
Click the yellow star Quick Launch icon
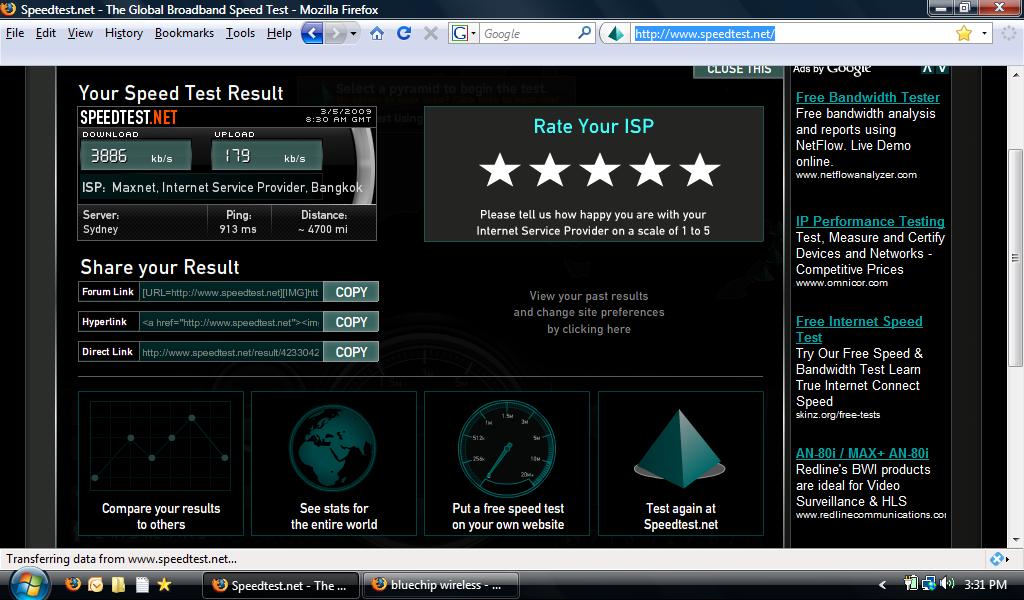(164, 584)
